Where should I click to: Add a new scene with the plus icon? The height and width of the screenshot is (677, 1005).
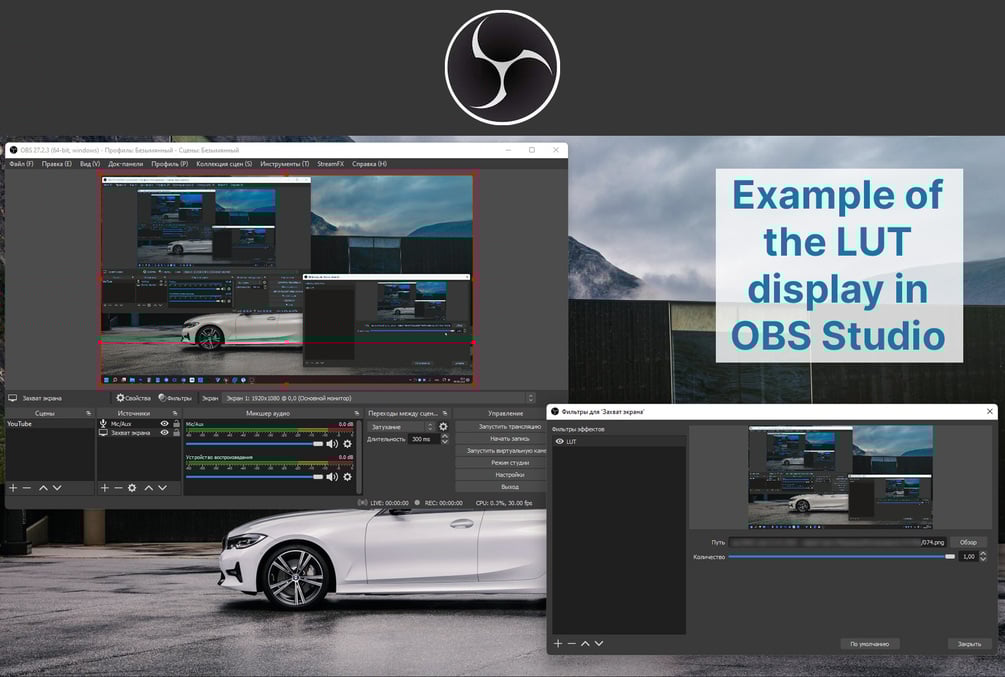pyautogui.click(x=13, y=488)
